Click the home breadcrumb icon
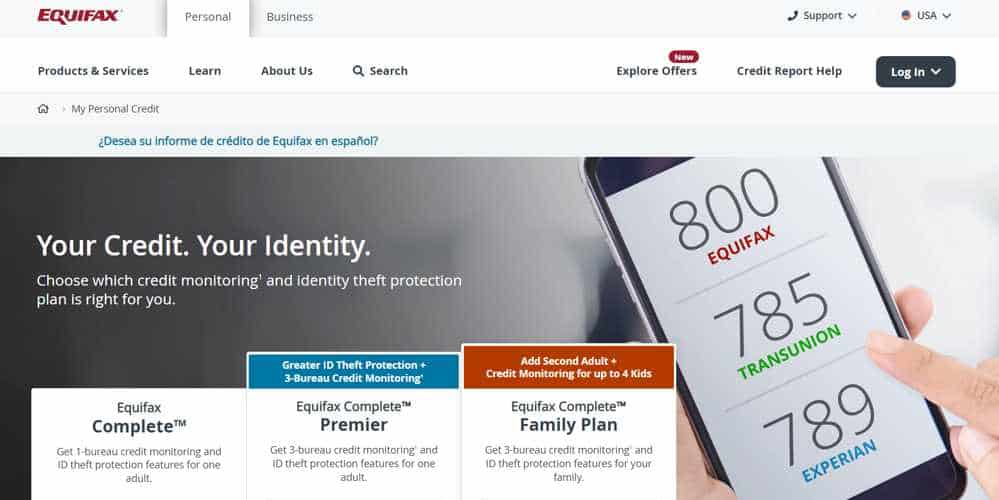Screen dimensions: 999x500 pos(43,109)
